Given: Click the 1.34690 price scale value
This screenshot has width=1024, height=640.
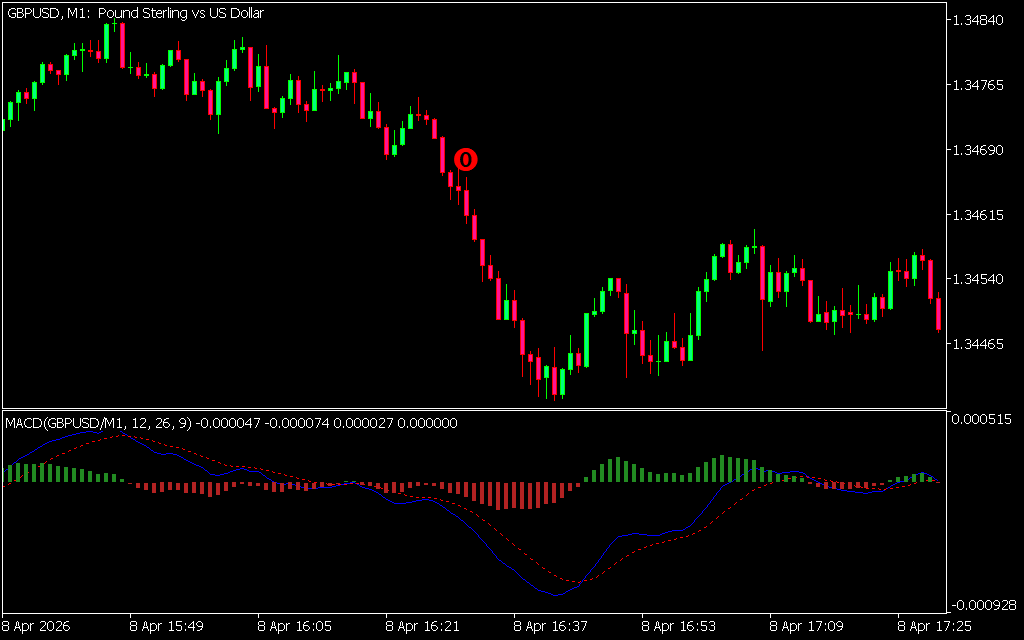Looking at the screenshot, I should [x=981, y=150].
